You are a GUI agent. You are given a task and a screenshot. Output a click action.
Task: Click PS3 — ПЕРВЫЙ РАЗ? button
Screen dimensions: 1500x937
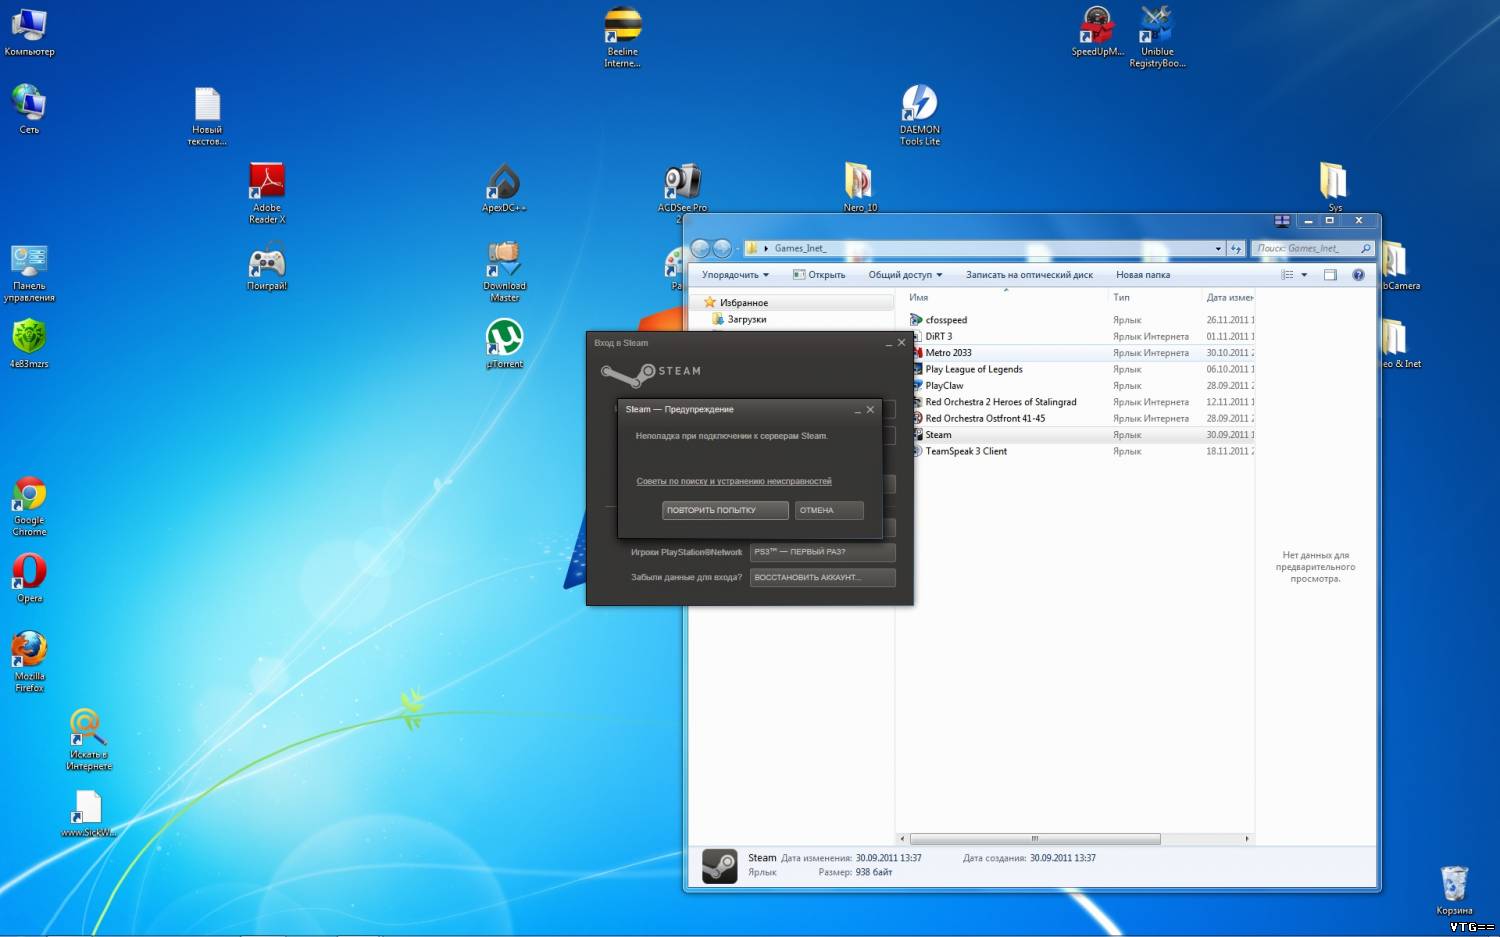click(x=822, y=552)
